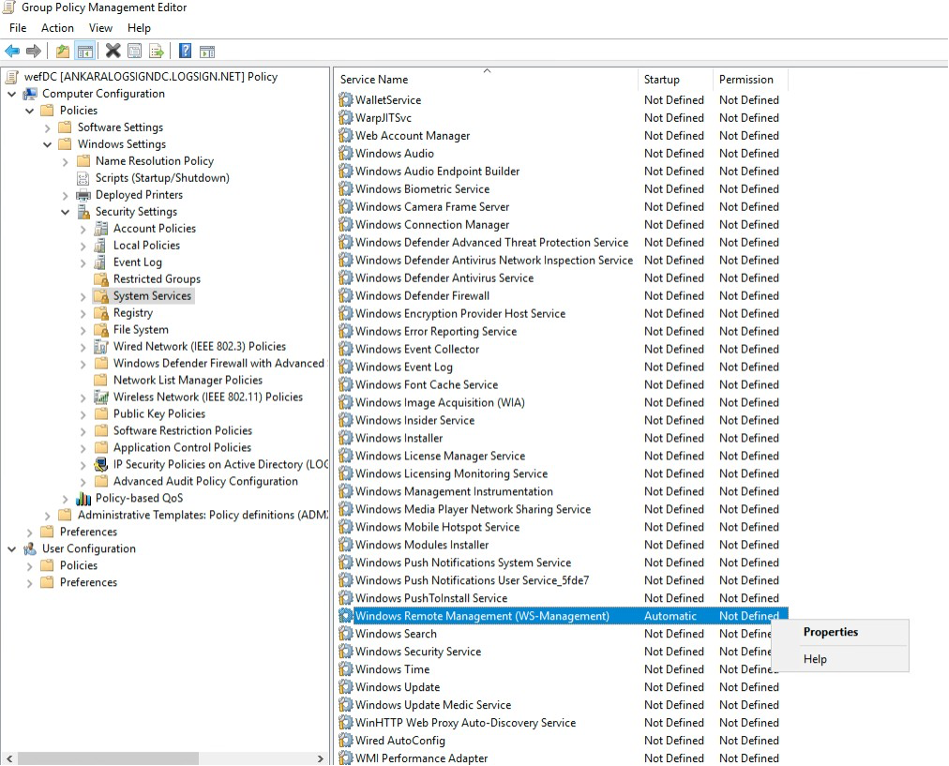This screenshot has width=949, height=766.
Task: Expand the Public Key Policies node
Action: (x=83, y=414)
